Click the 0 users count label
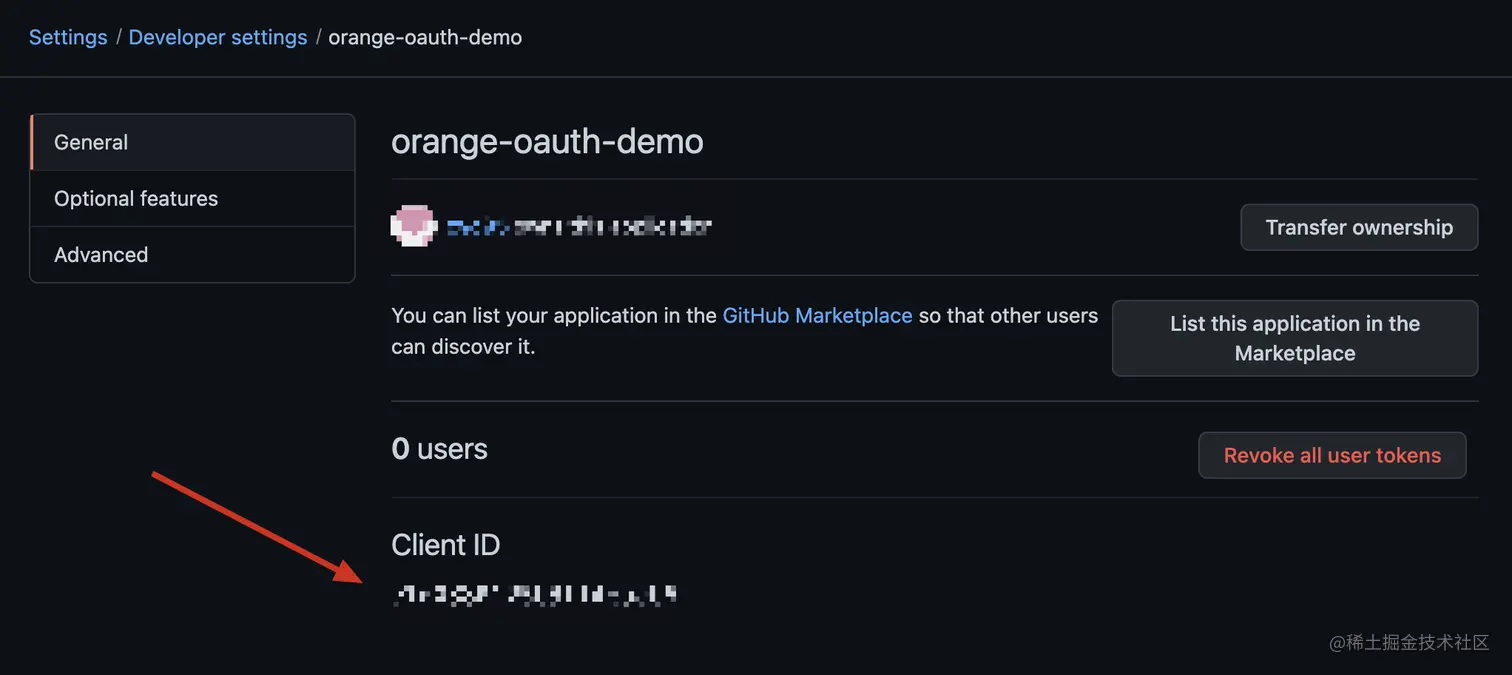 pos(439,449)
